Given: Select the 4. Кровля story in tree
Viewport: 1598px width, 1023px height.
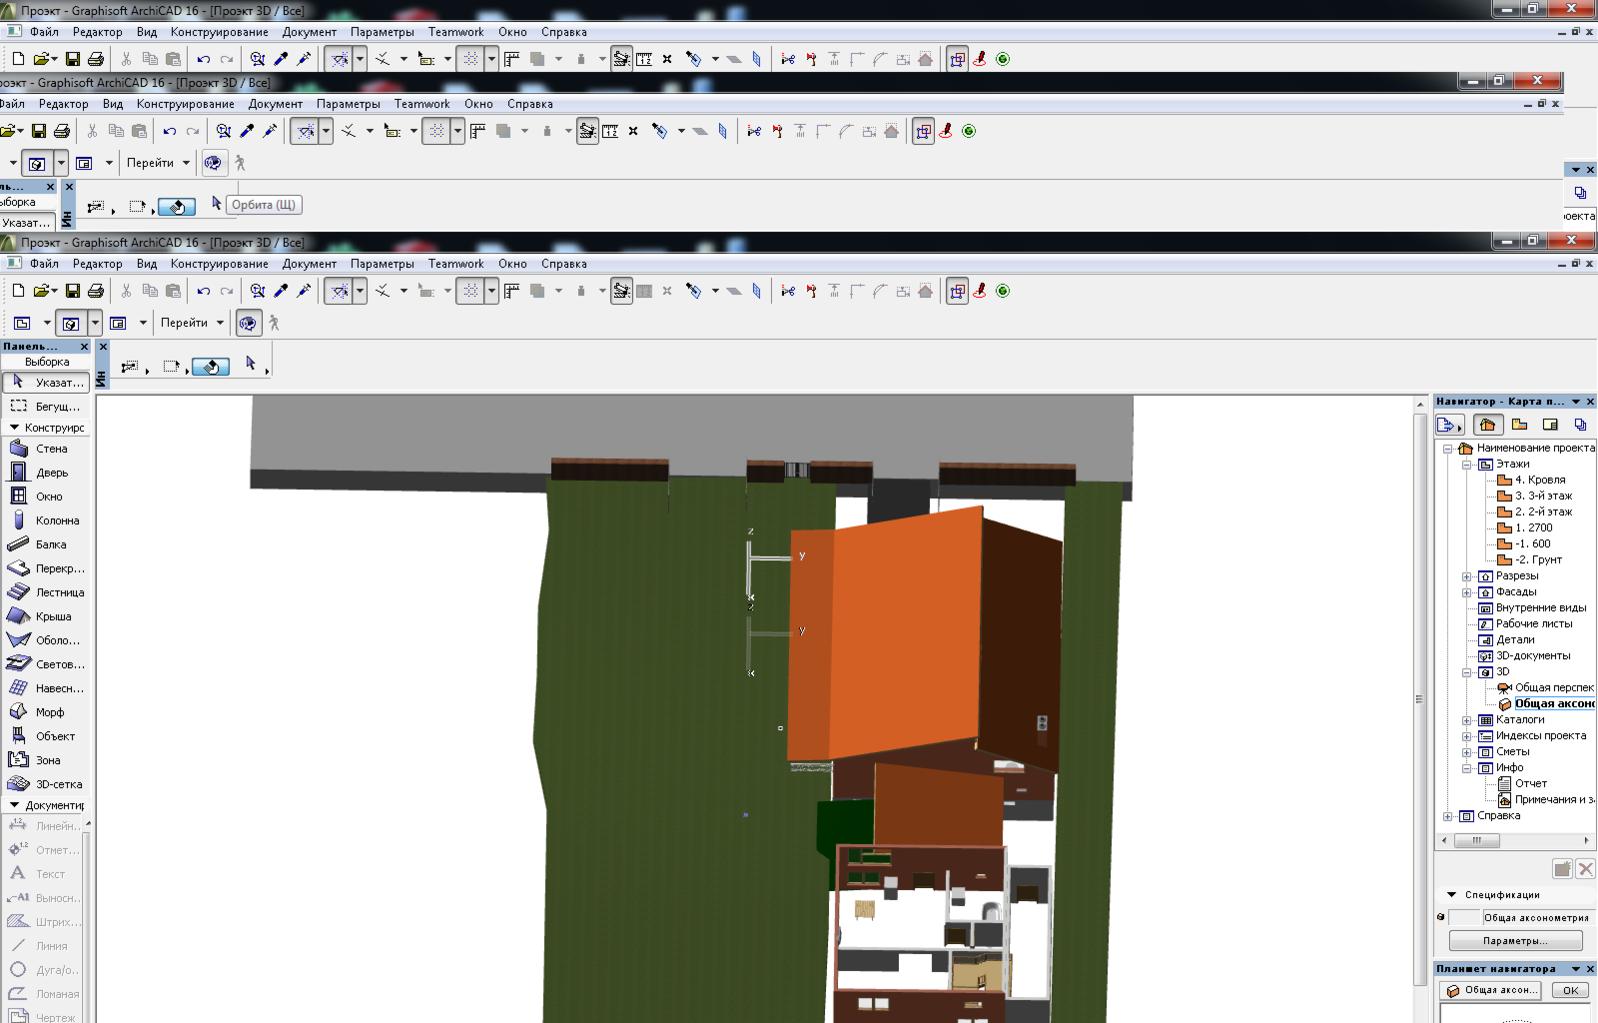Looking at the screenshot, I should tap(1539, 480).
